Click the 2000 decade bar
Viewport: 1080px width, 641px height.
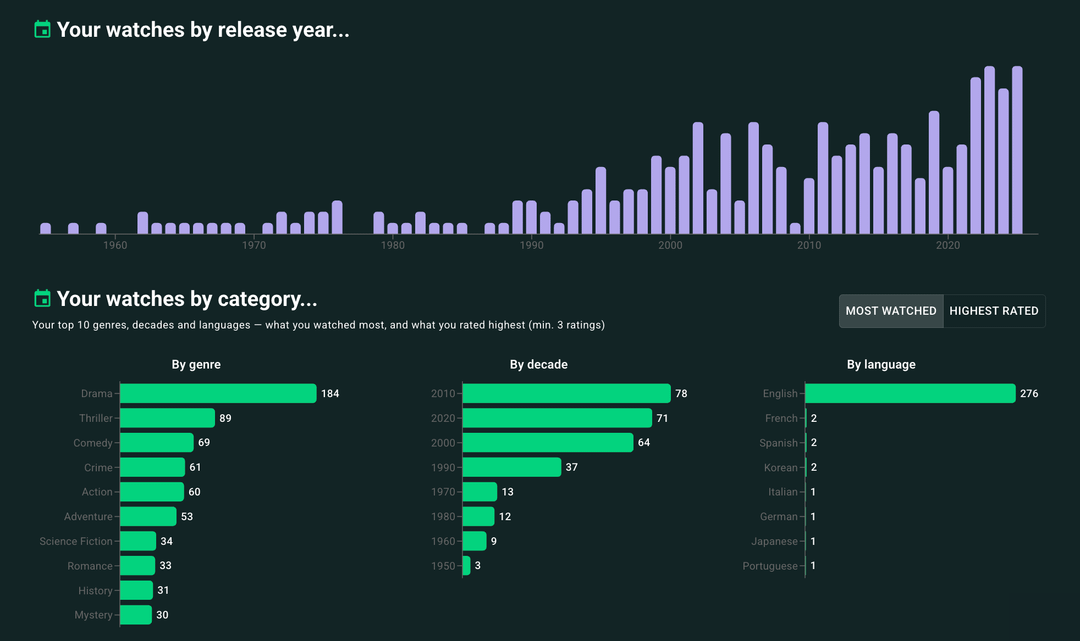(x=548, y=443)
